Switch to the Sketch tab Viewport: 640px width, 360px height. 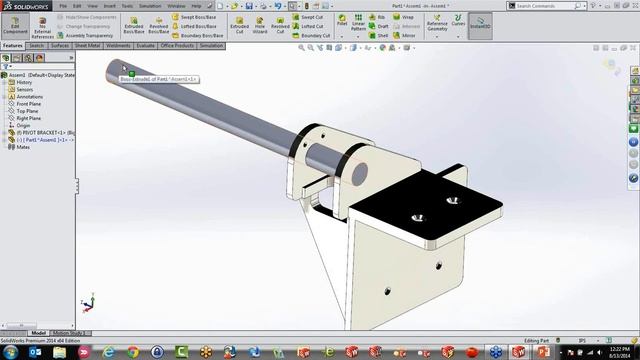(x=36, y=46)
